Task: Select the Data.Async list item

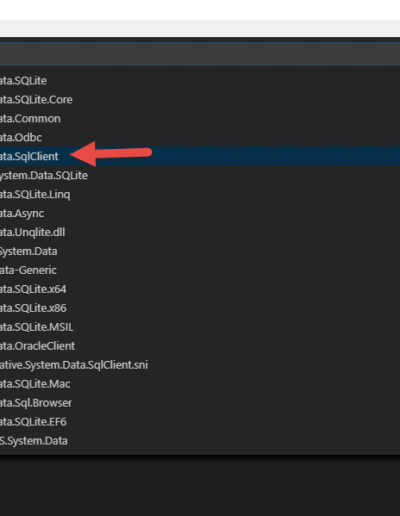Action: [x=200, y=213]
